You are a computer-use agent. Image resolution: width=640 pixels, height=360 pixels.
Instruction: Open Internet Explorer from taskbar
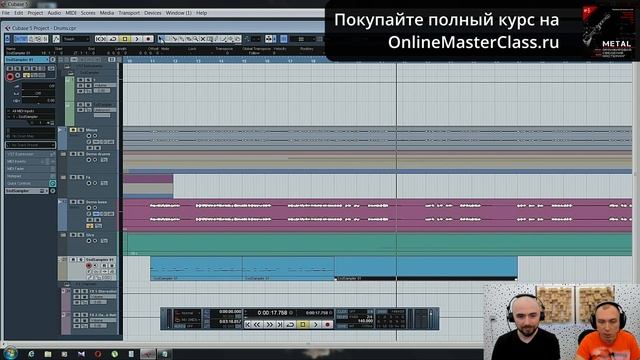(x=31, y=354)
